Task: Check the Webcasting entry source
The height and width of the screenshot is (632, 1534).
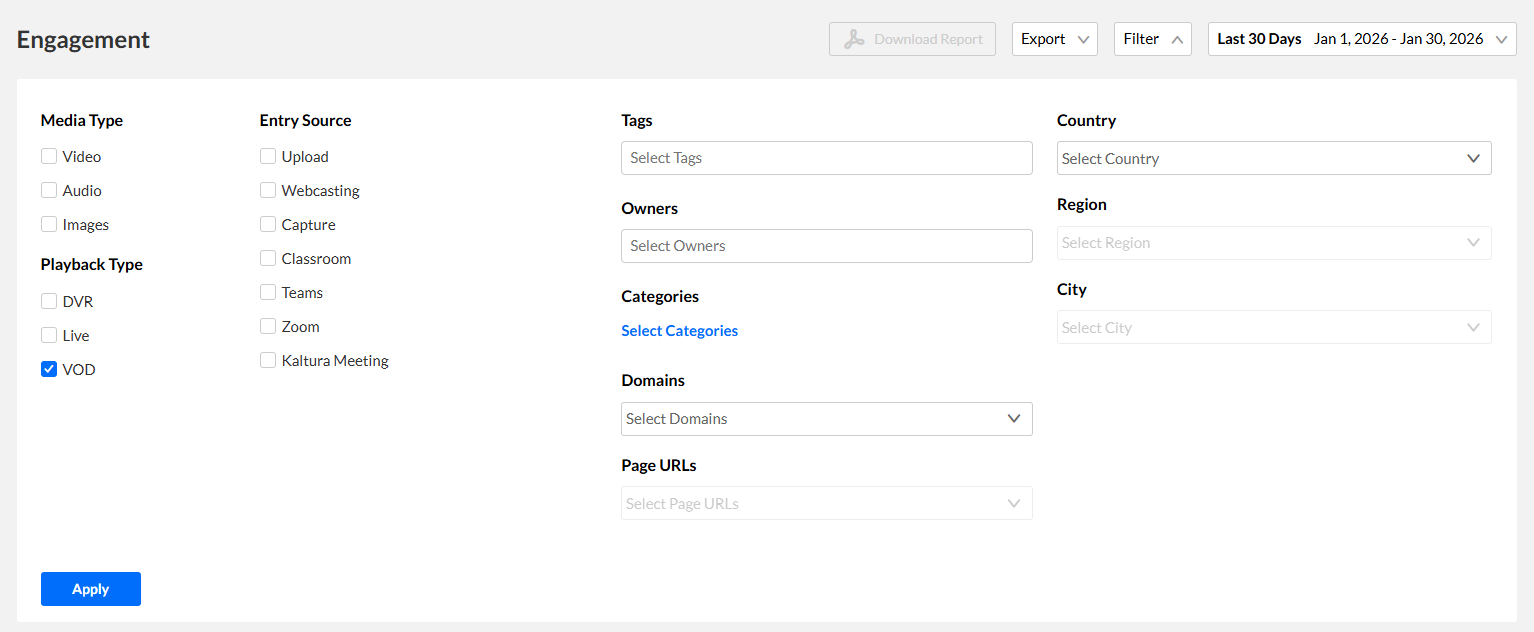Action: tap(268, 190)
